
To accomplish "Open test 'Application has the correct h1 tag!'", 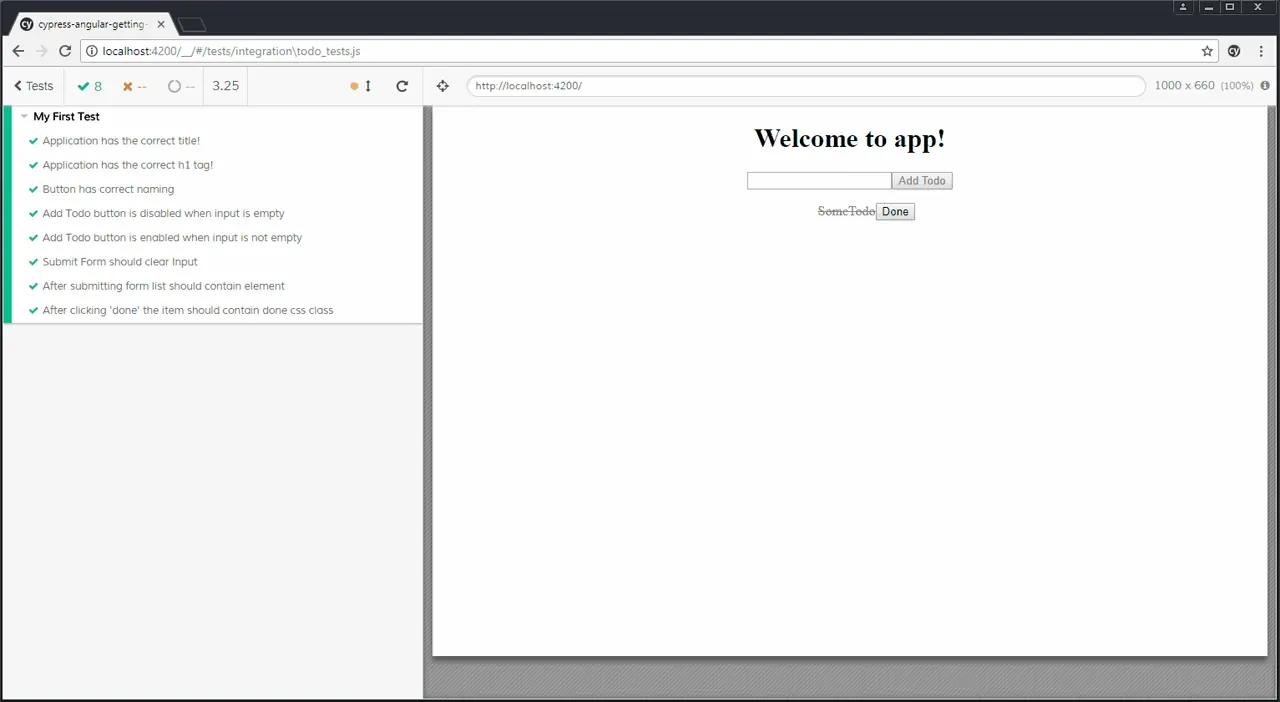I will [128, 165].
